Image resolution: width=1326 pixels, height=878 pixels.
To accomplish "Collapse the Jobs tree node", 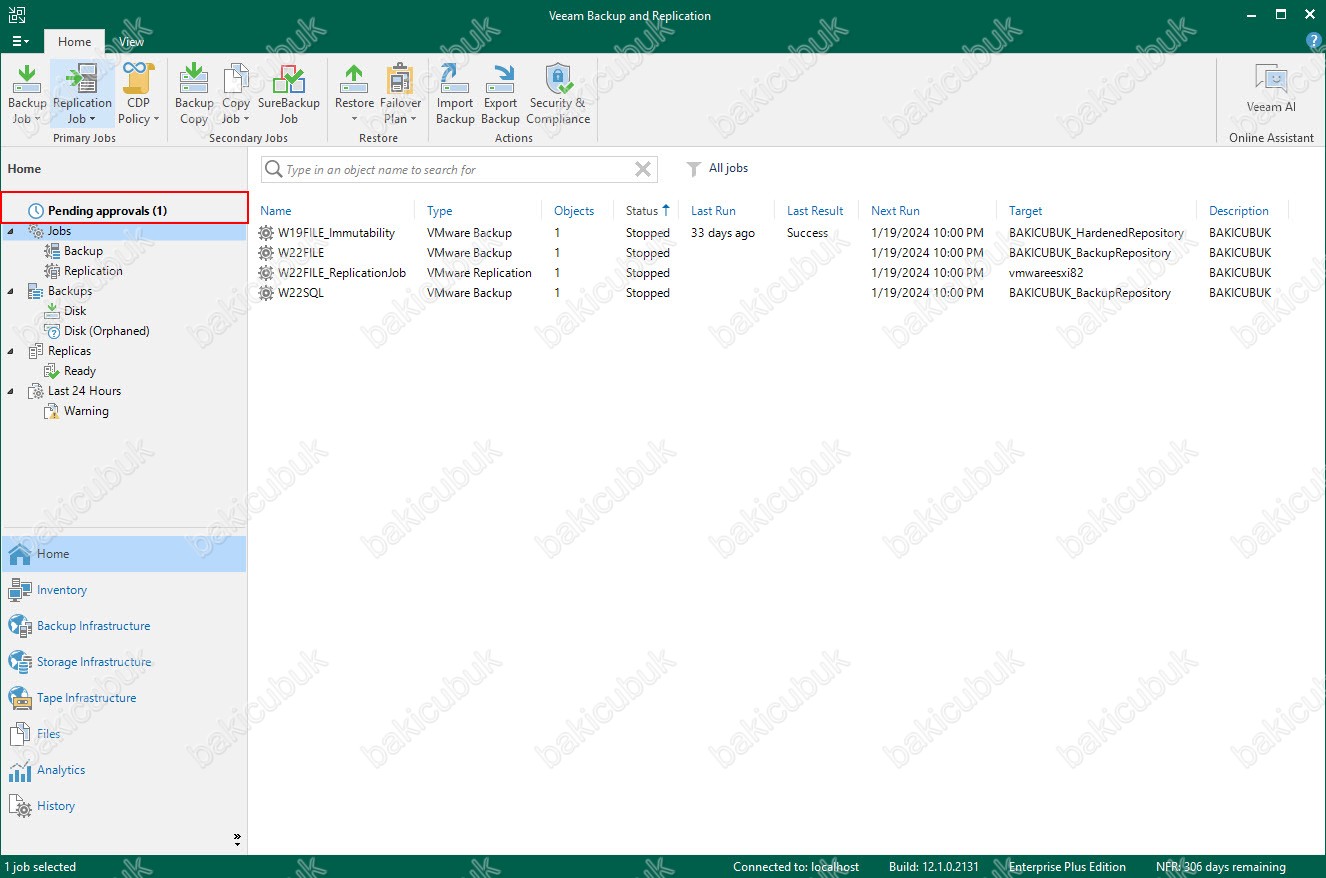I will pos(11,231).
